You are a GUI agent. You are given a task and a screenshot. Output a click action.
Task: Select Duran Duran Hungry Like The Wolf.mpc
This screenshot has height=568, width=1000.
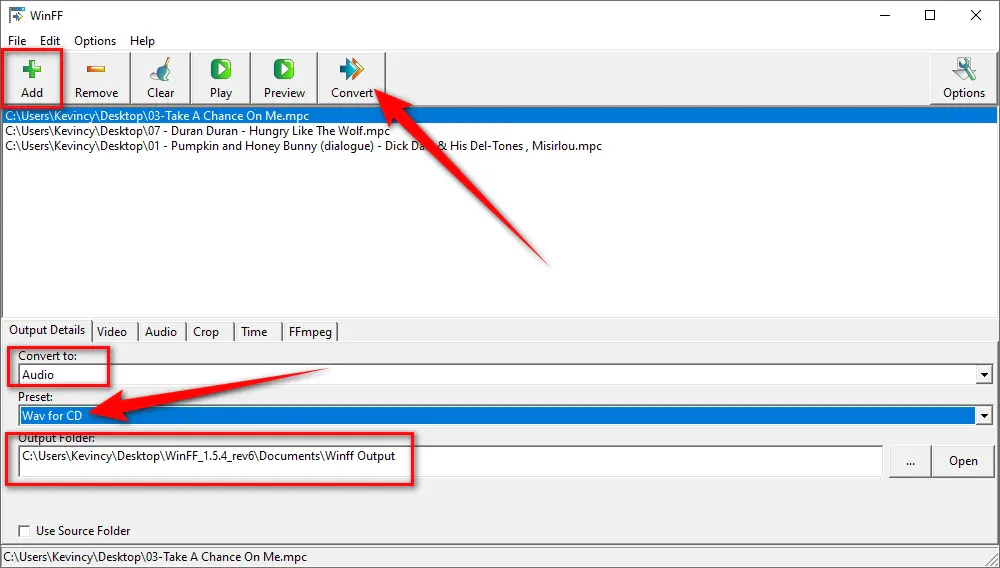[499, 131]
